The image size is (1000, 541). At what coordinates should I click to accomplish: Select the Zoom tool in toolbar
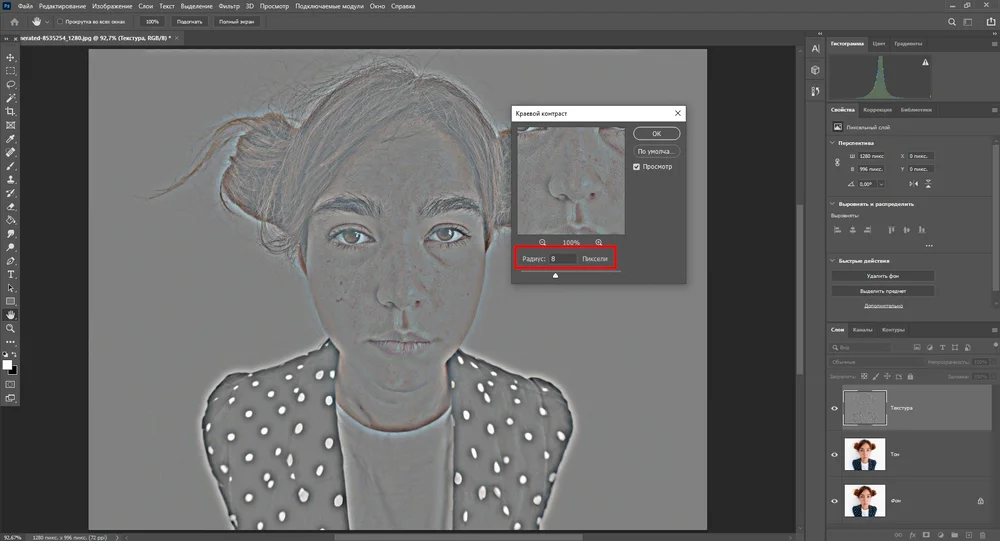10,329
